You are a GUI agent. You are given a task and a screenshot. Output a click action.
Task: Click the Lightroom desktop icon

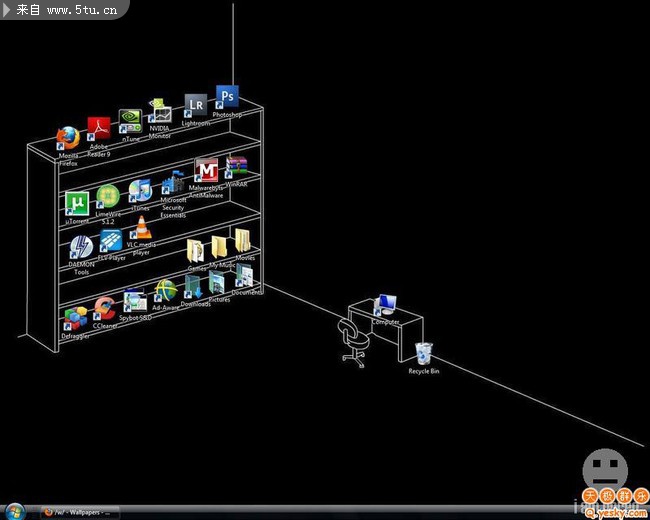196,106
